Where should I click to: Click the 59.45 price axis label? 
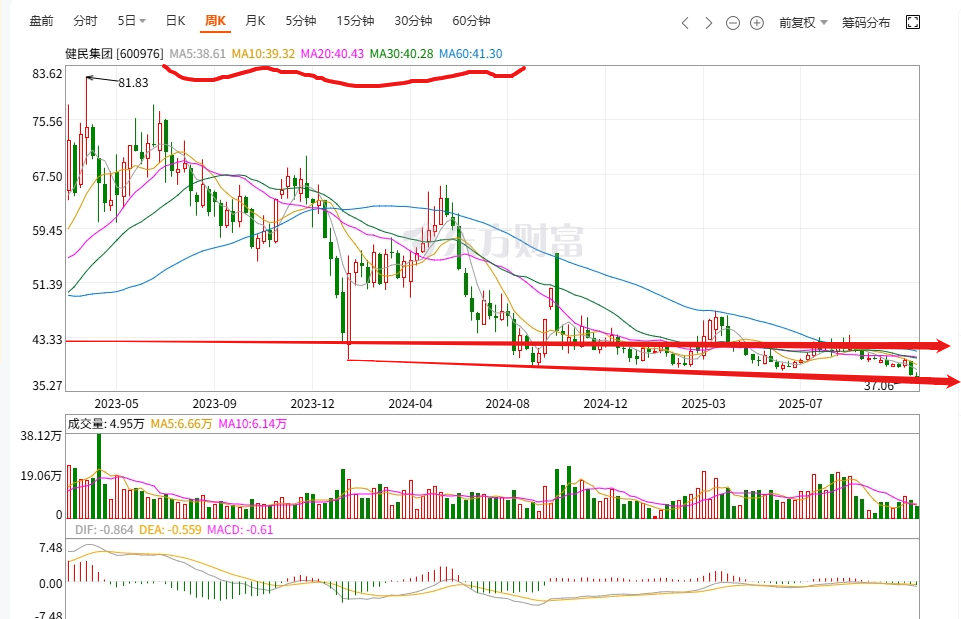pyautogui.click(x=47, y=230)
